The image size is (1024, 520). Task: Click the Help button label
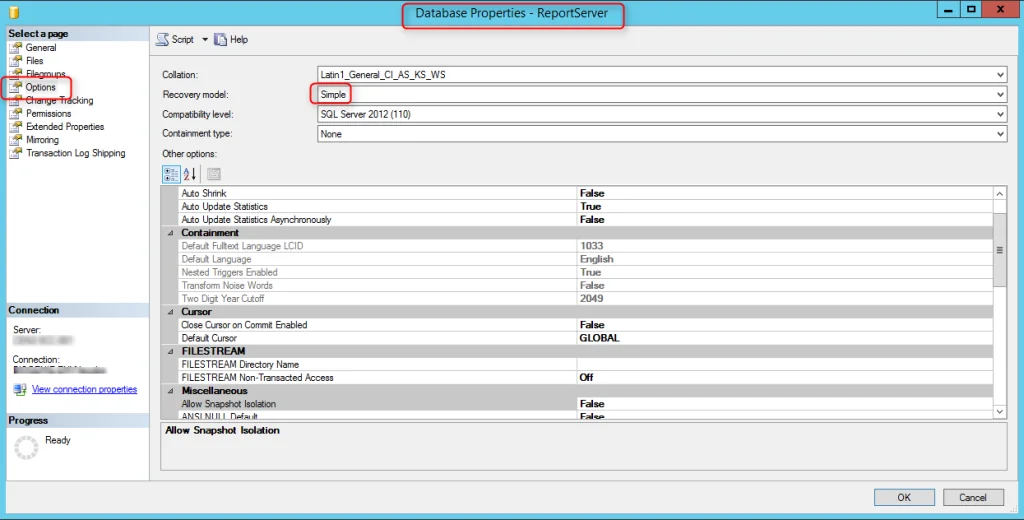click(239, 40)
